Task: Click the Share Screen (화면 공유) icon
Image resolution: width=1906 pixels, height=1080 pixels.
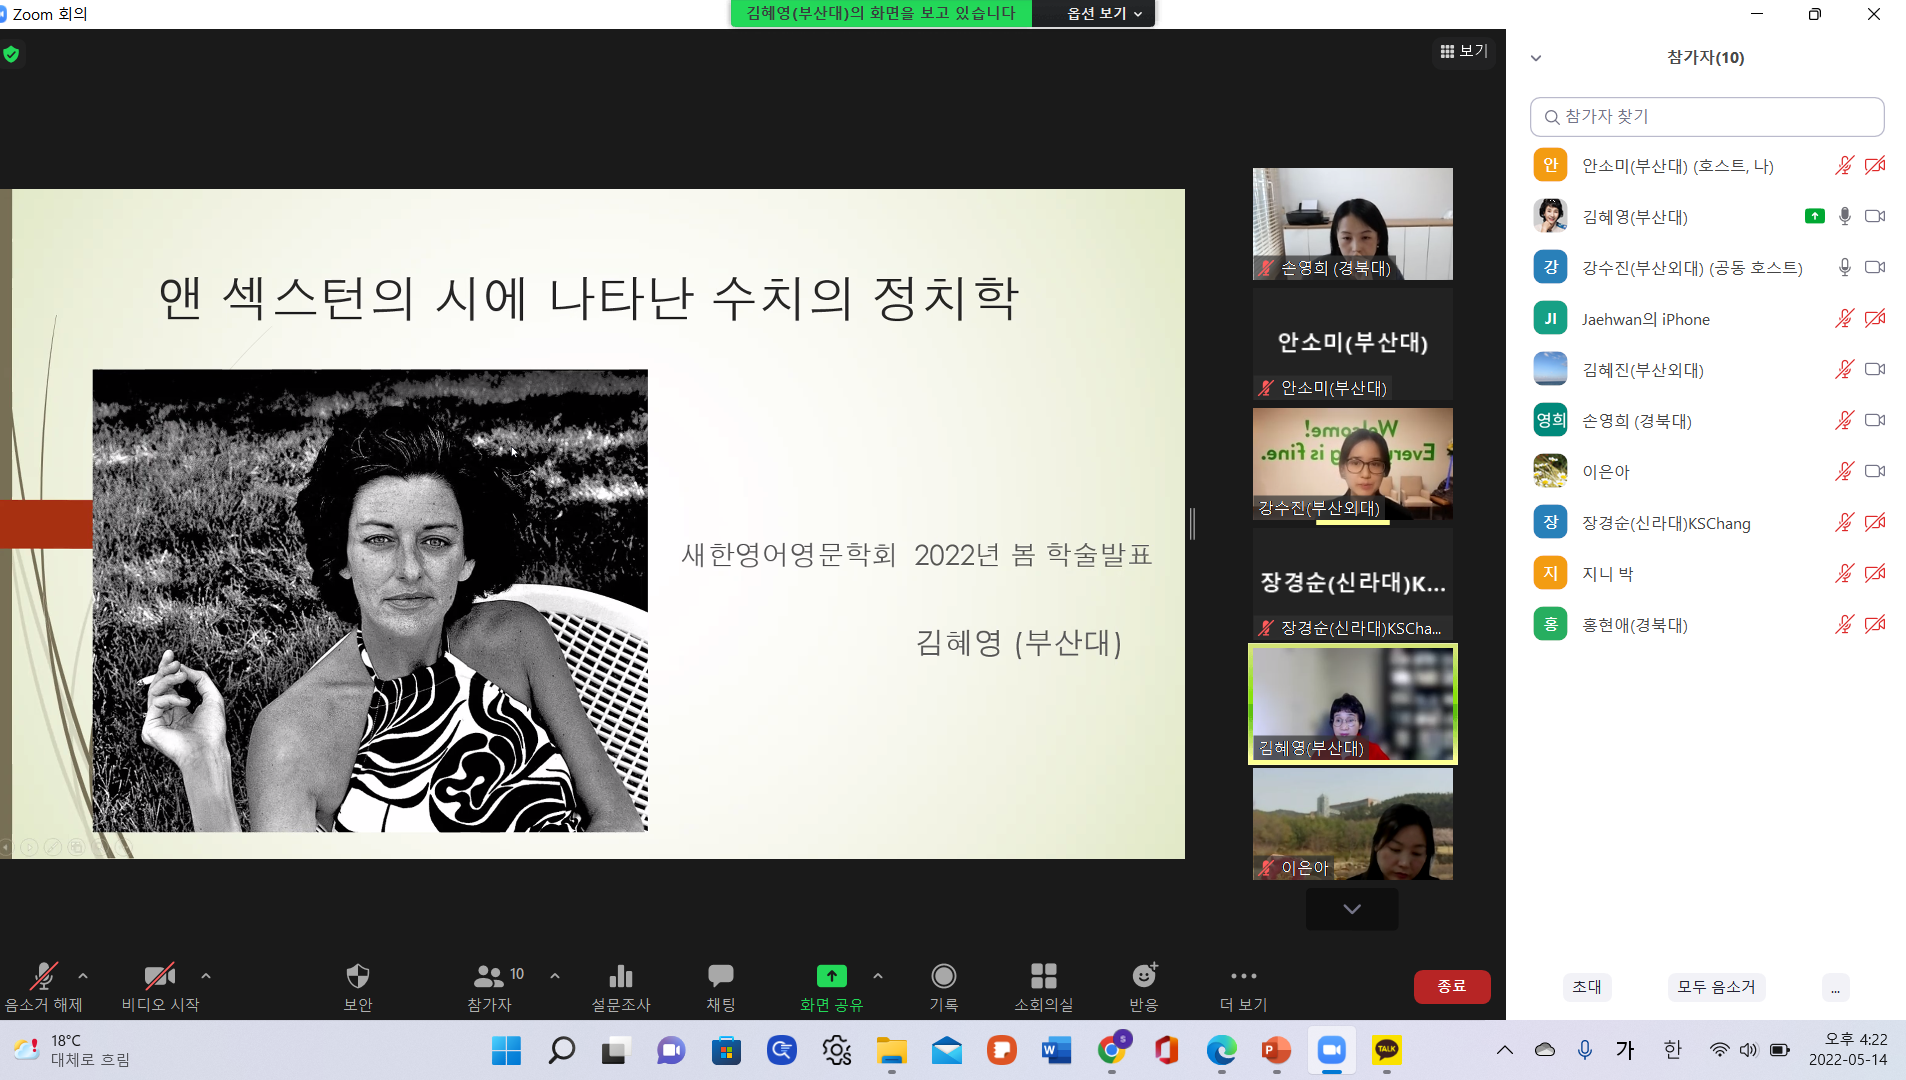Action: pyautogui.click(x=831, y=976)
